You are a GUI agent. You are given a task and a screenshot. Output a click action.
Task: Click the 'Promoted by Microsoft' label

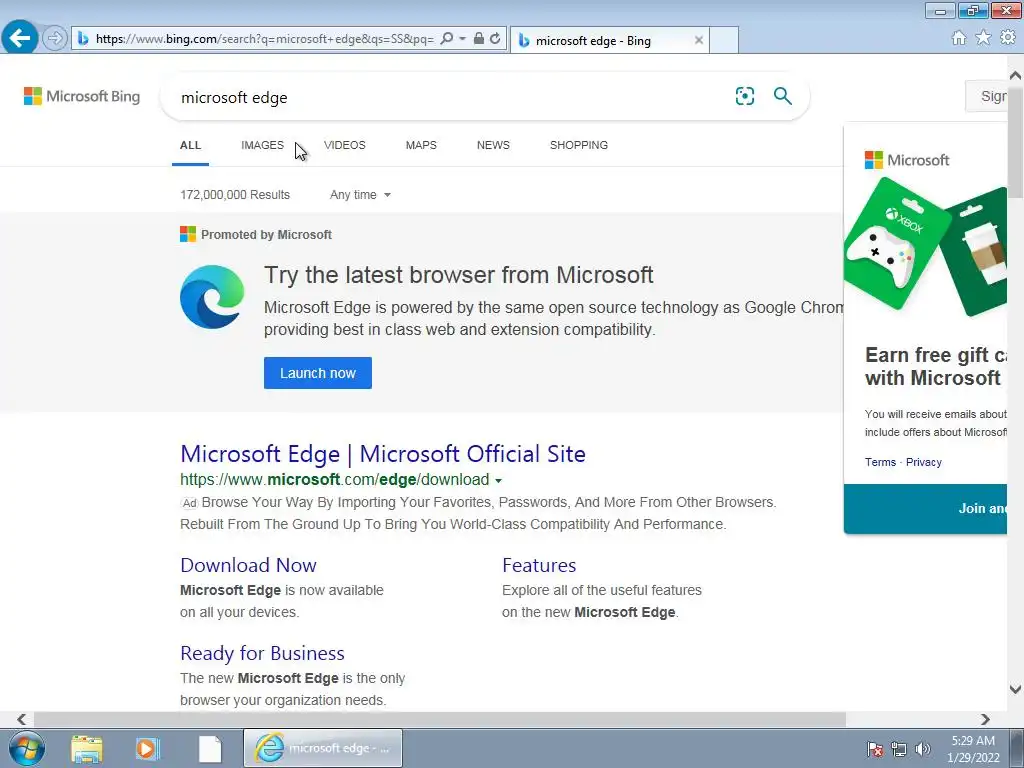pyautogui.click(x=266, y=234)
